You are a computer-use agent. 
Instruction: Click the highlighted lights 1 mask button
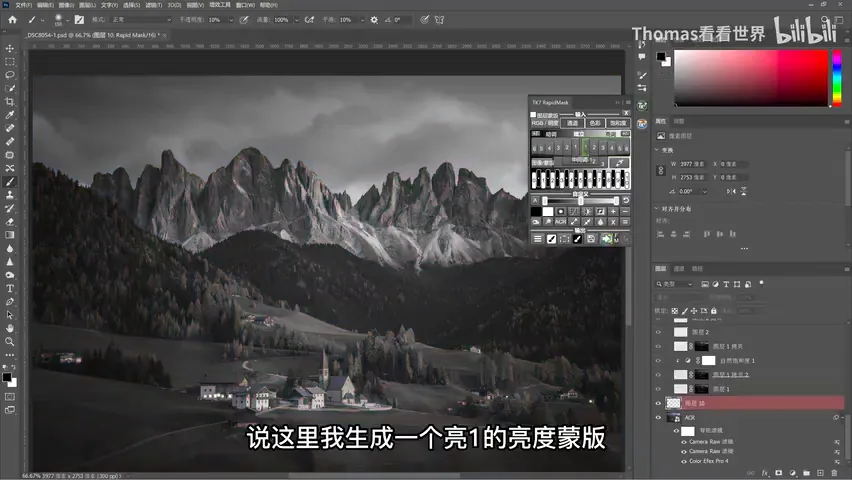tap(585, 147)
